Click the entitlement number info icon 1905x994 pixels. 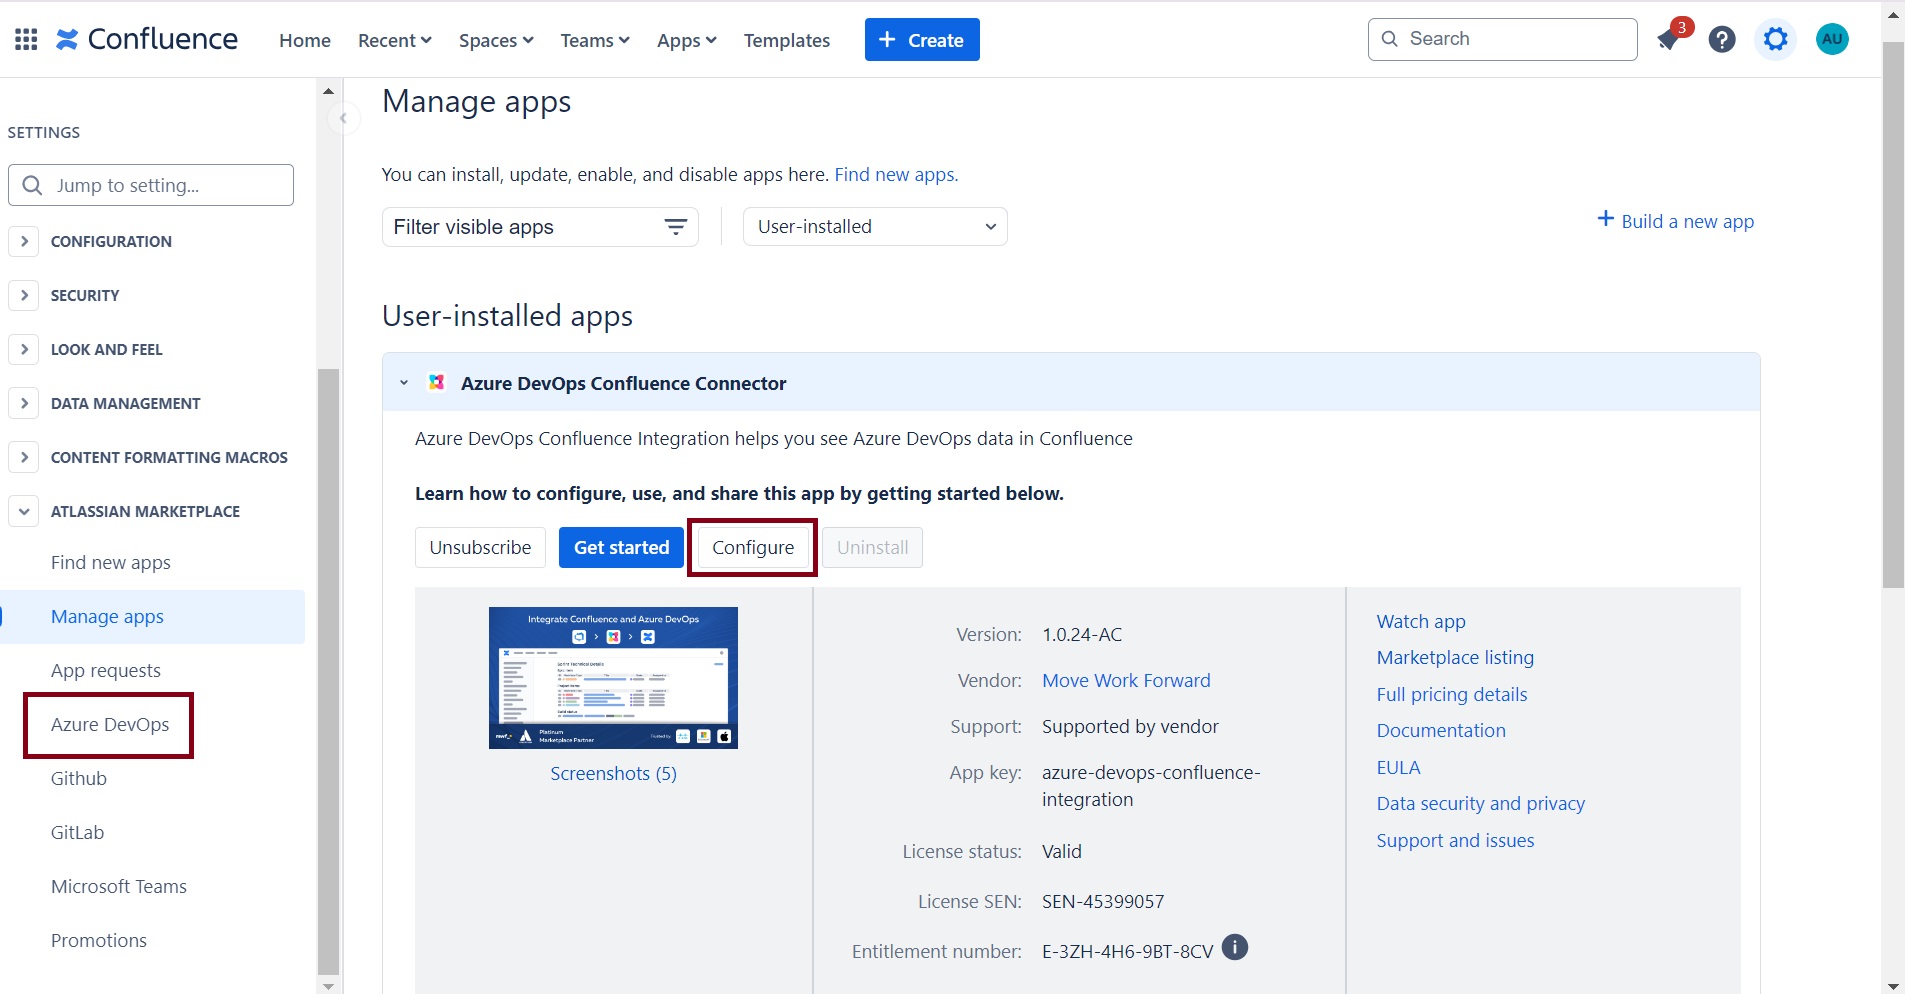[x=1235, y=947]
